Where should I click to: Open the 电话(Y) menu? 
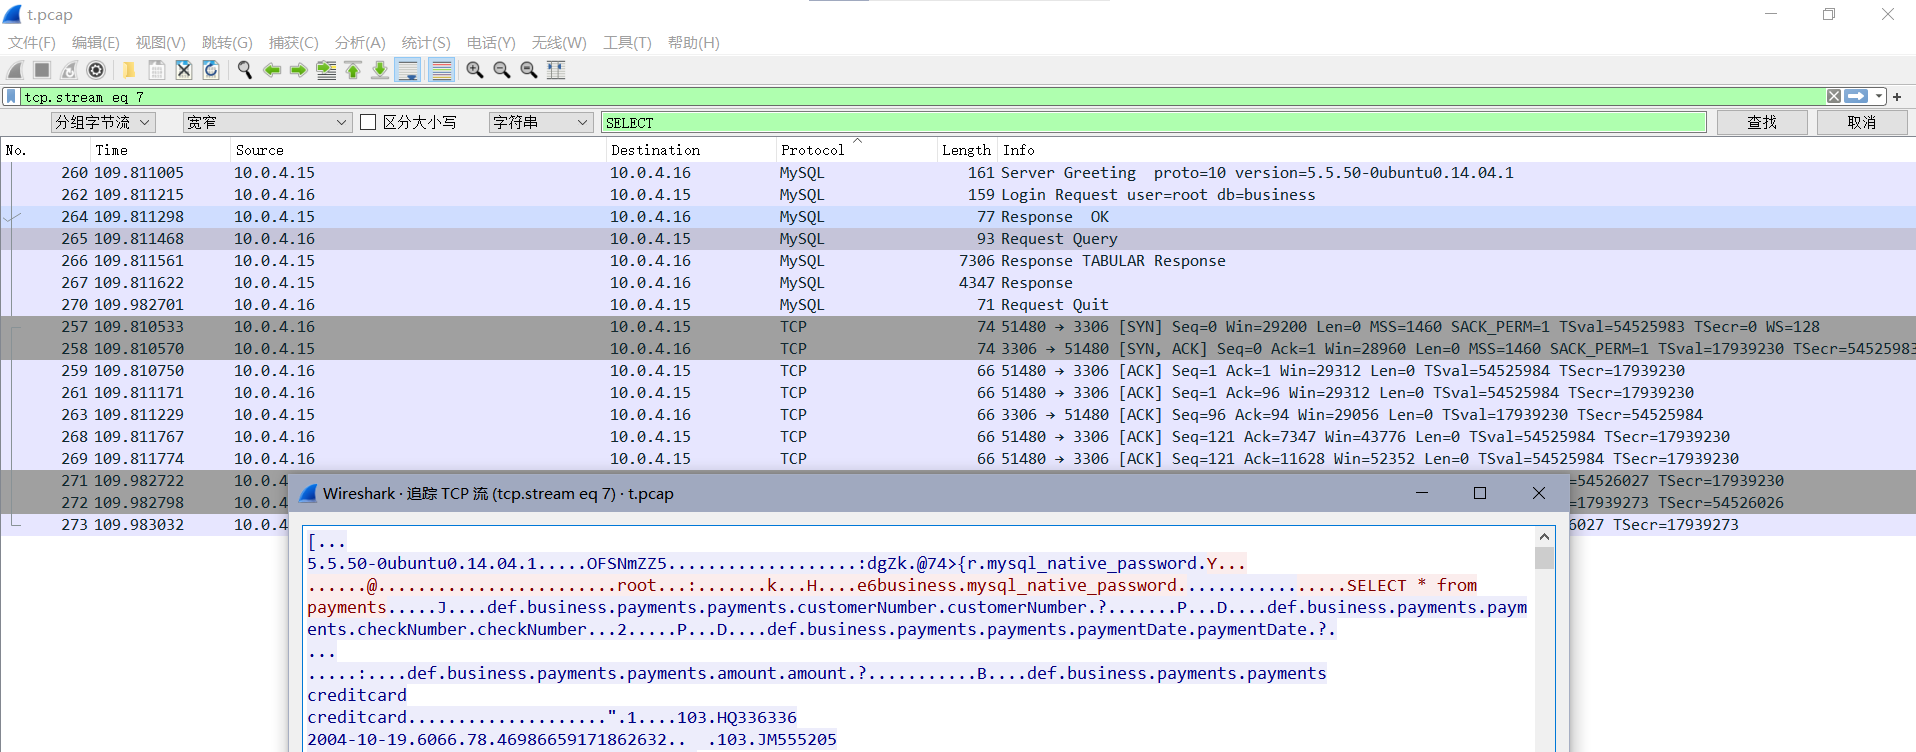[491, 43]
